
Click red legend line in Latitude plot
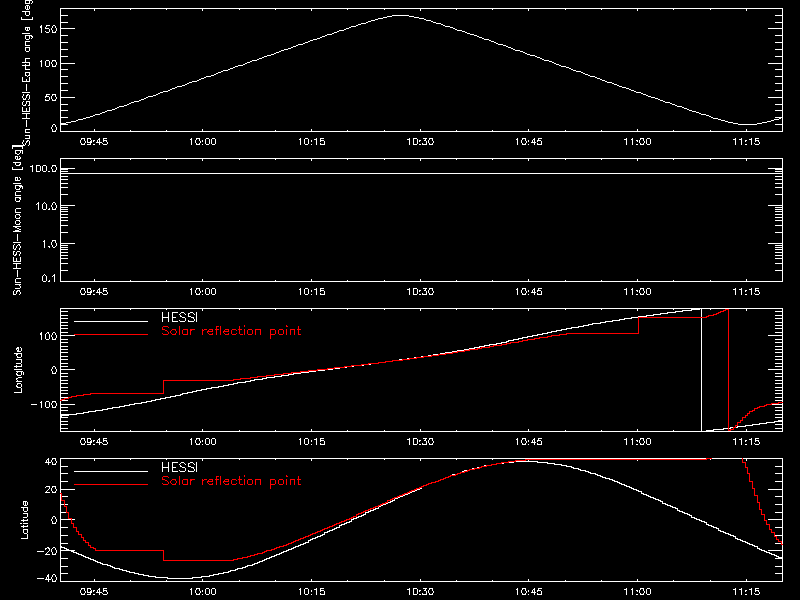point(111,485)
